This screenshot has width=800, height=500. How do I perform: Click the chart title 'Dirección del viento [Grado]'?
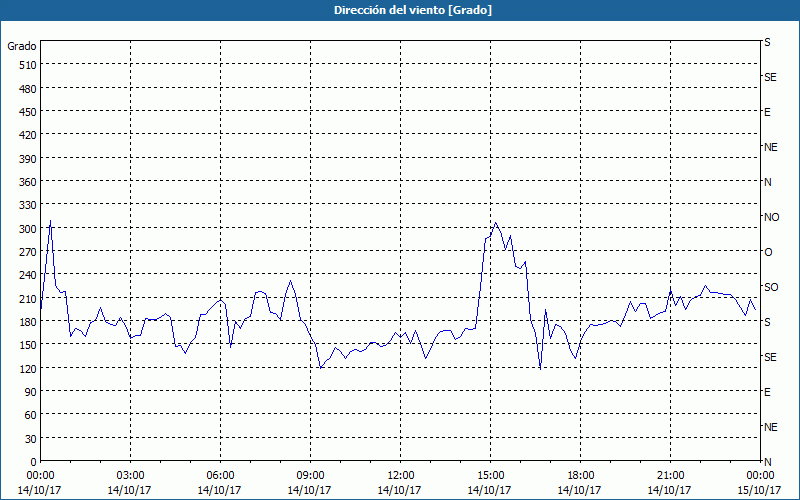pyautogui.click(x=413, y=10)
